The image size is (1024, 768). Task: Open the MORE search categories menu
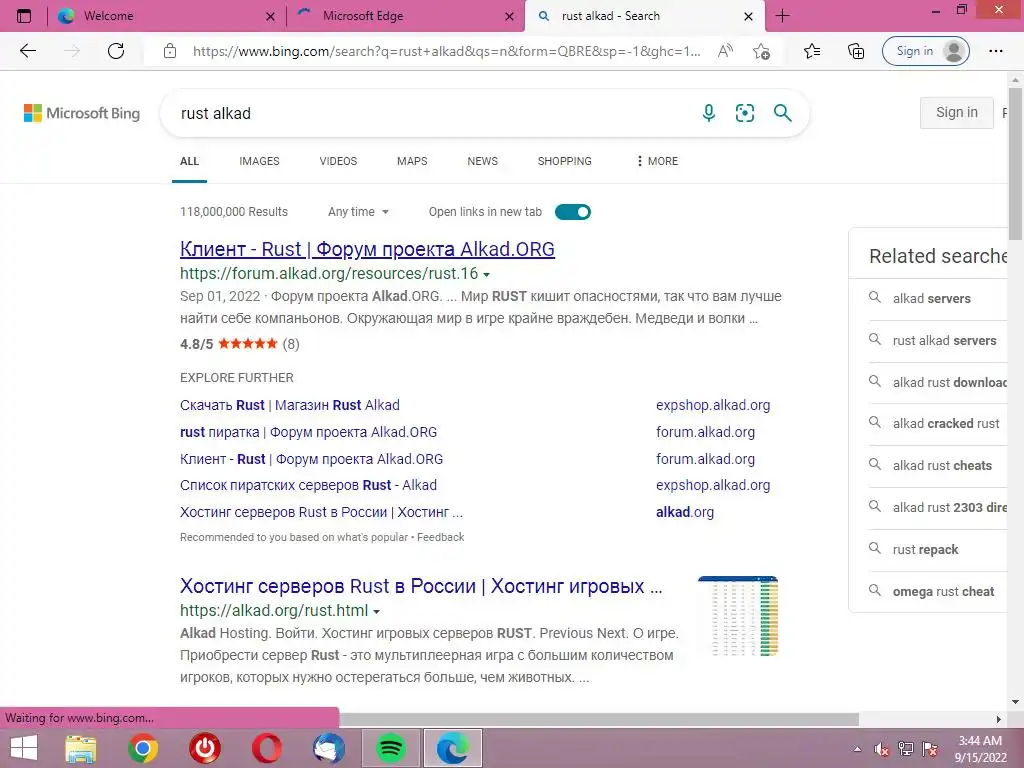[657, 161]
